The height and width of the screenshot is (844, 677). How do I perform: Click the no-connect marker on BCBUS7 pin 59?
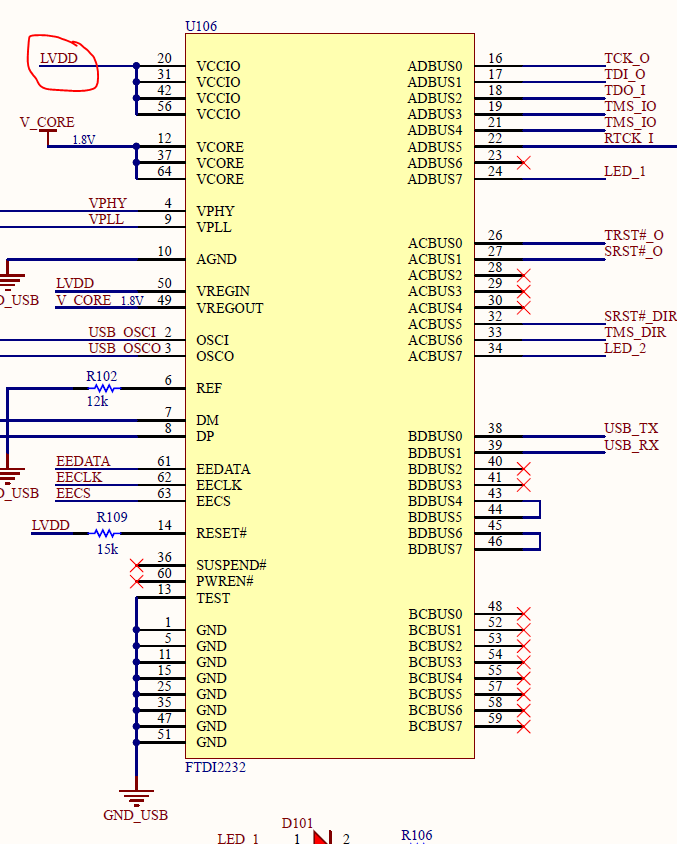pos(524,727)
